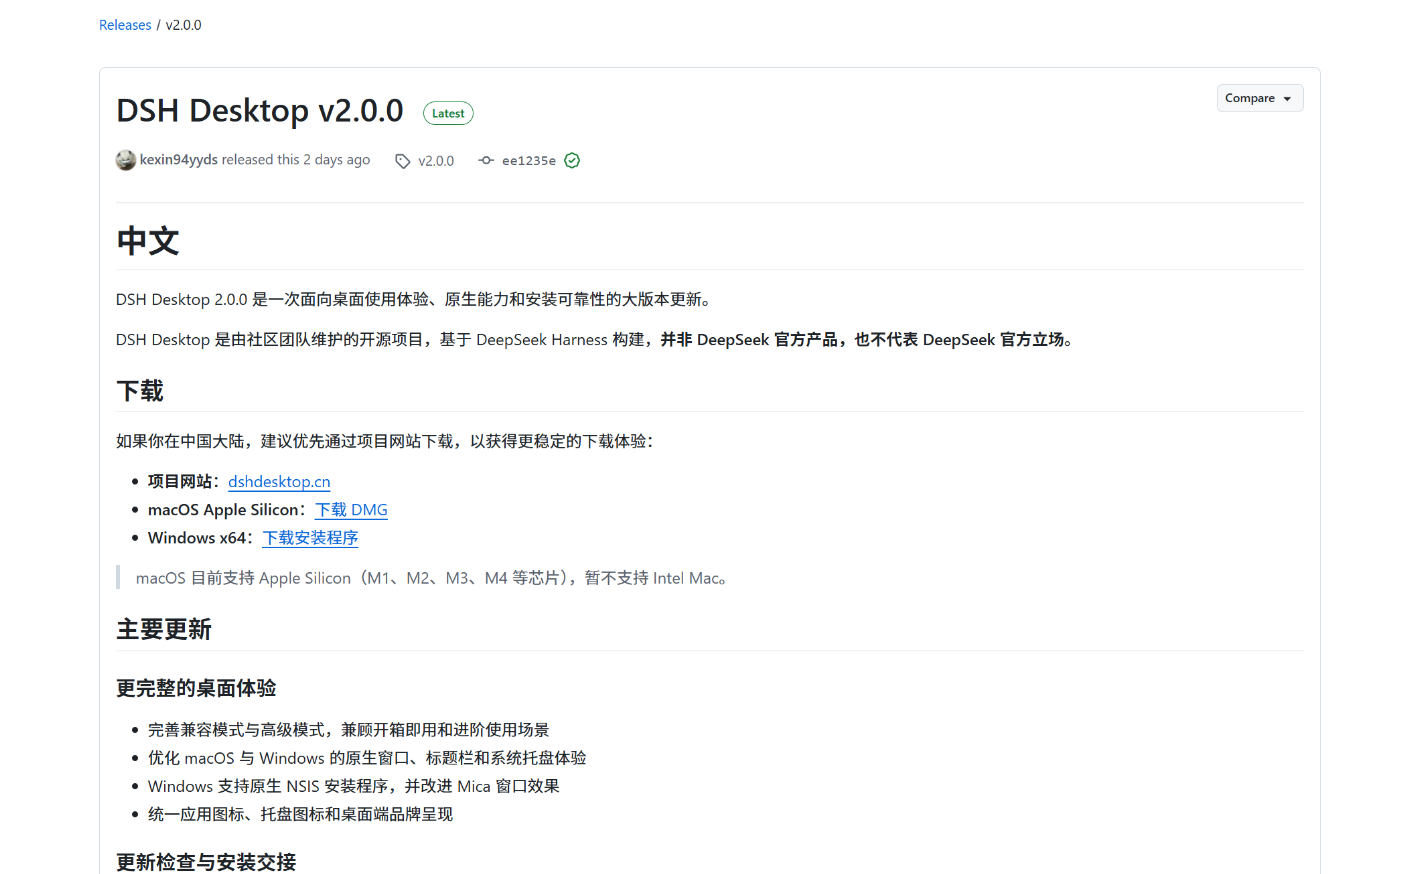
Task: Click the 更新检查与安装交接 heading
Action: [x=206, y=862]
